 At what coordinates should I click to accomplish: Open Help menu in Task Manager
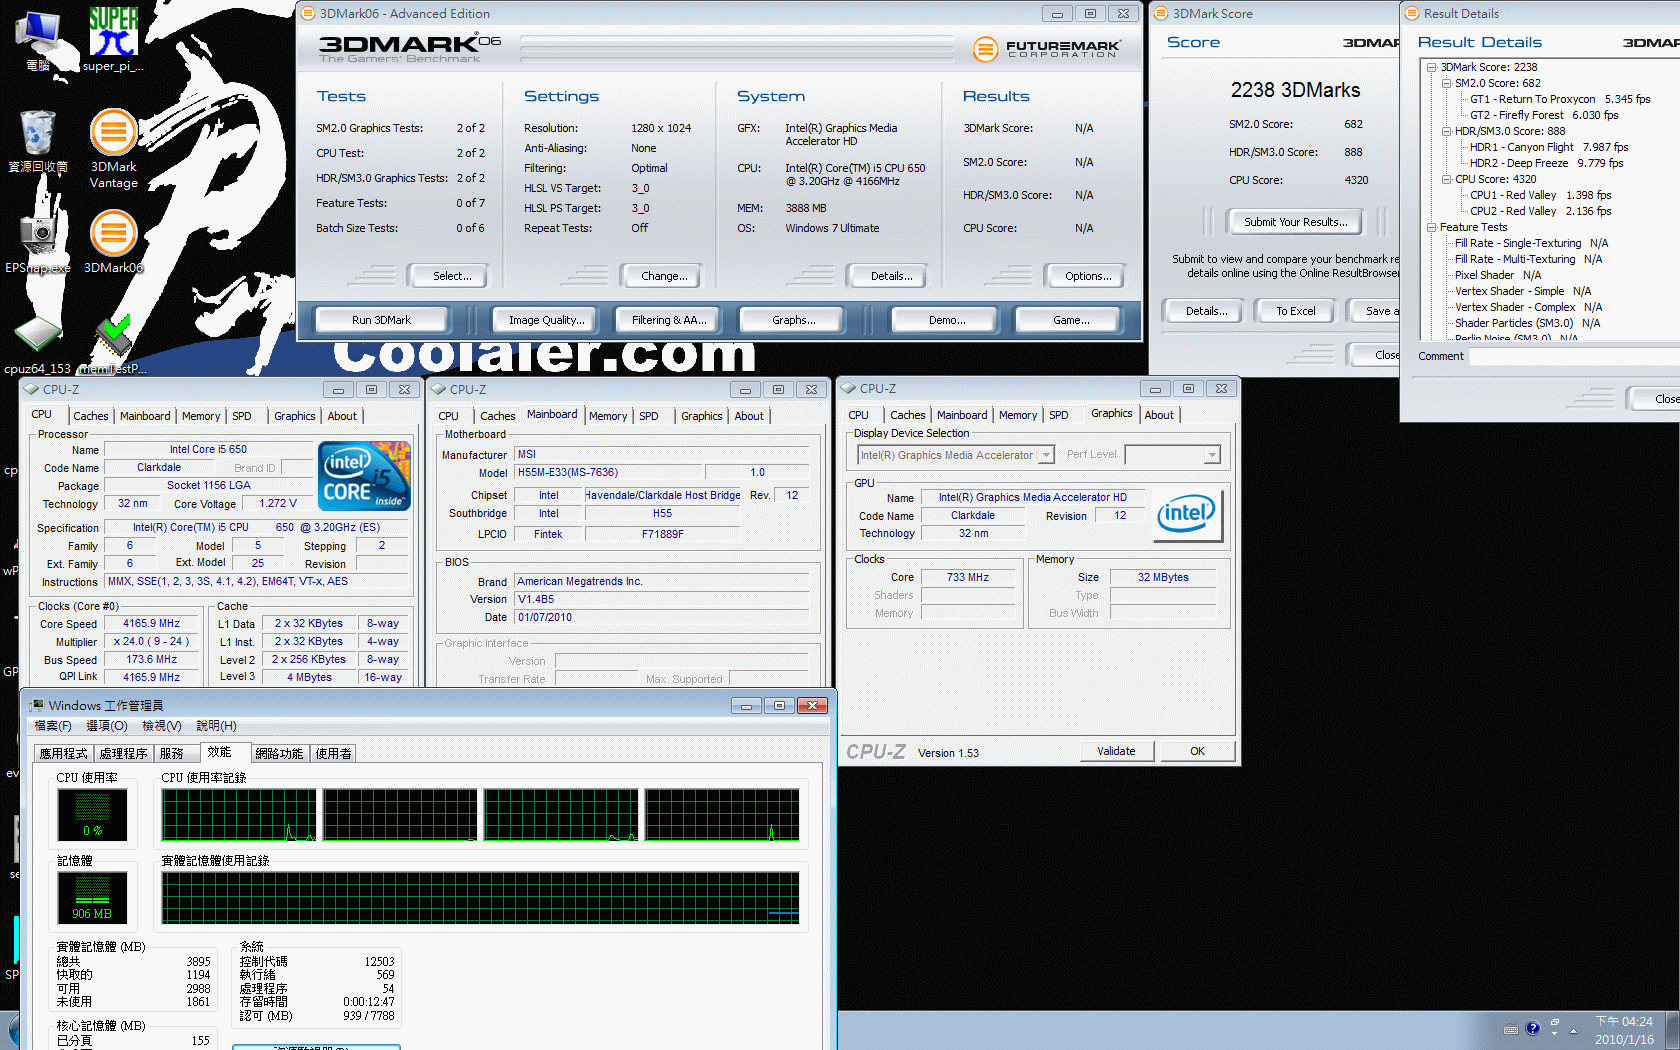point(216,726)
